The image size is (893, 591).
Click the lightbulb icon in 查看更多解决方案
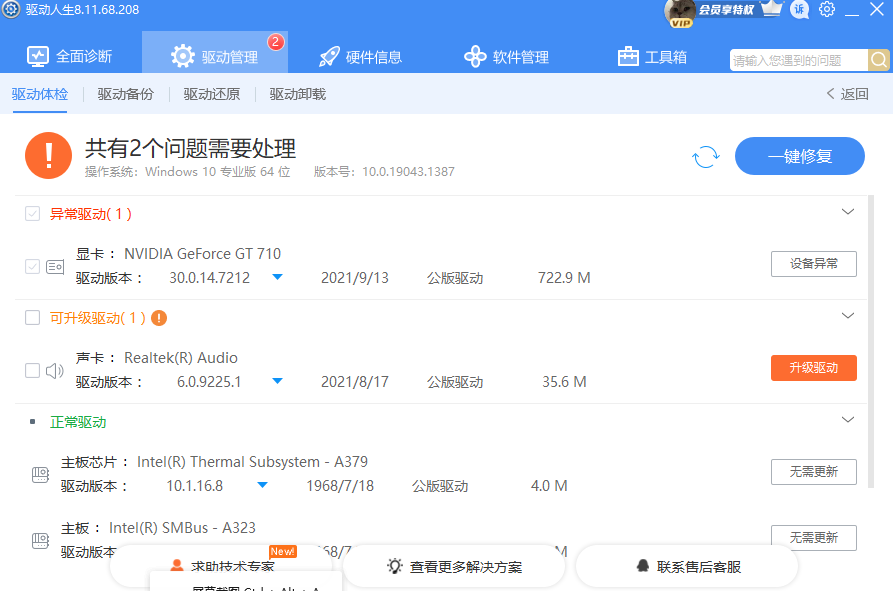(x=394, y=566)
